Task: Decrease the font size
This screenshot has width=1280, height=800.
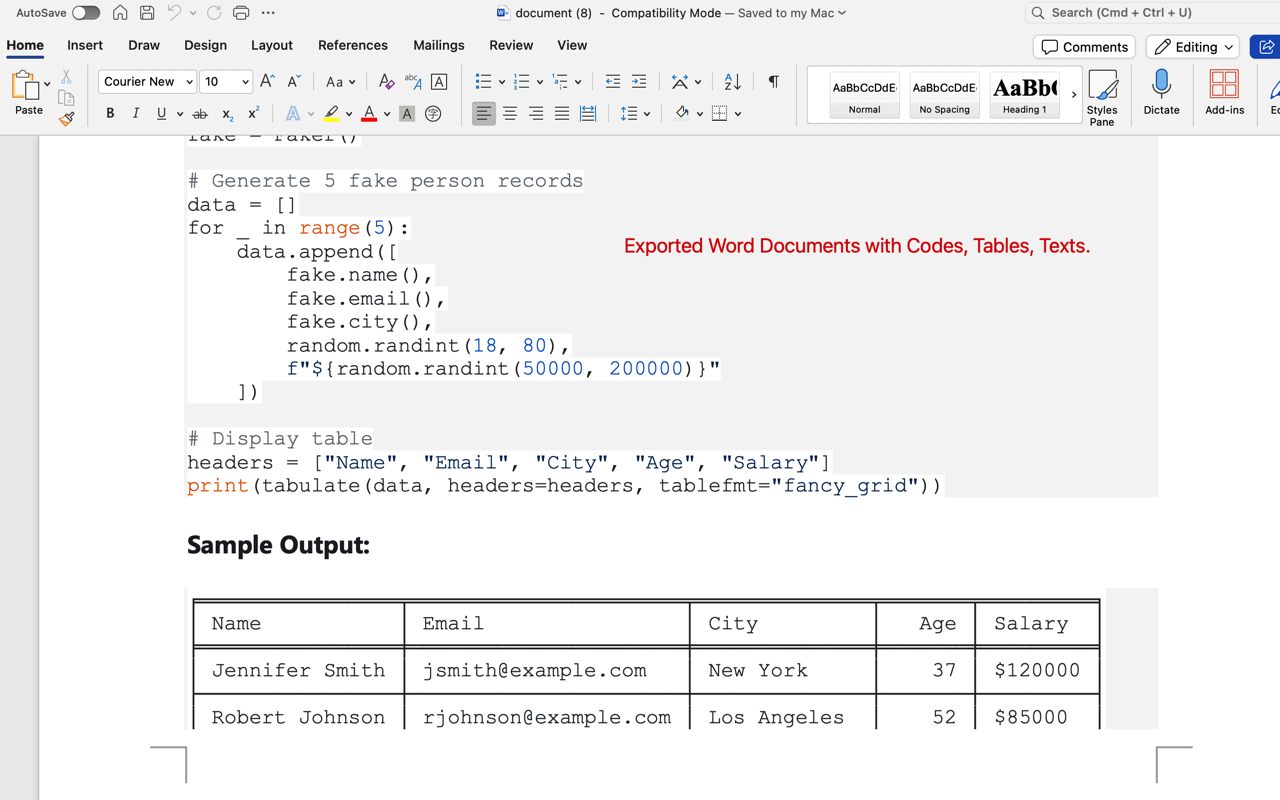Action: pyautogui.click(x=293, y=82)
